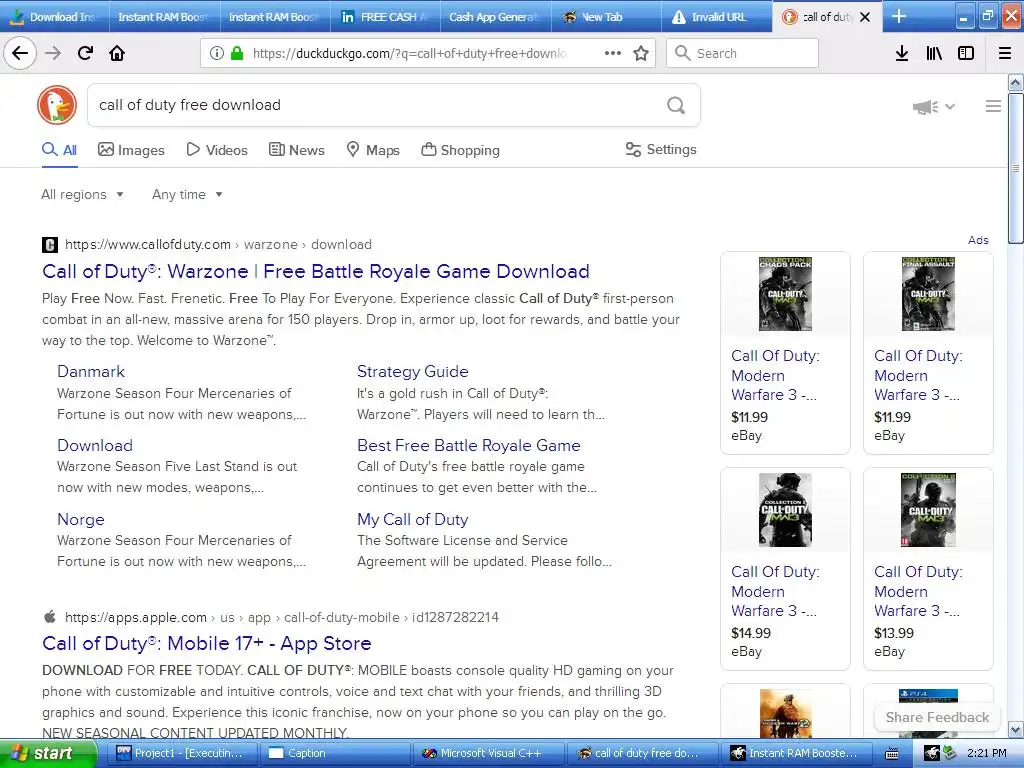Expand the Any time filter
Screen dimensions: 1024x768
pyautogui.click(x=187, y=195)
